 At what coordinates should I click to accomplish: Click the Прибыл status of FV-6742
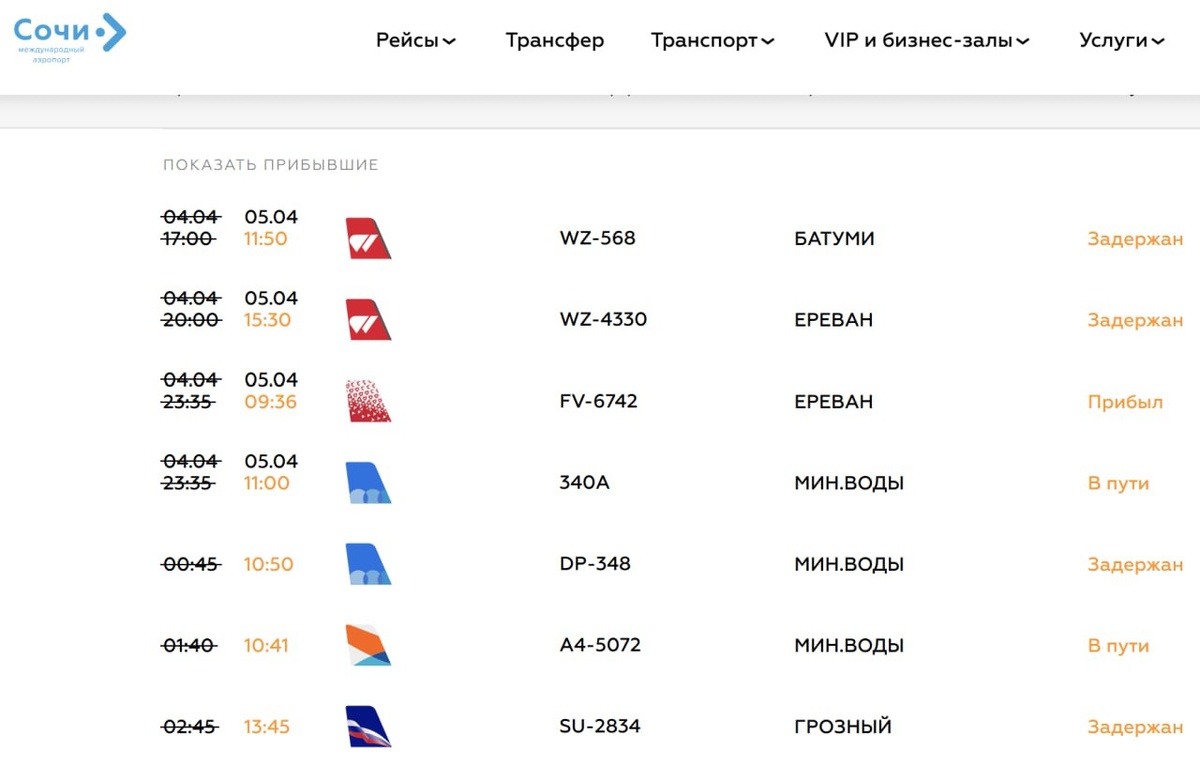(1125, 402)
